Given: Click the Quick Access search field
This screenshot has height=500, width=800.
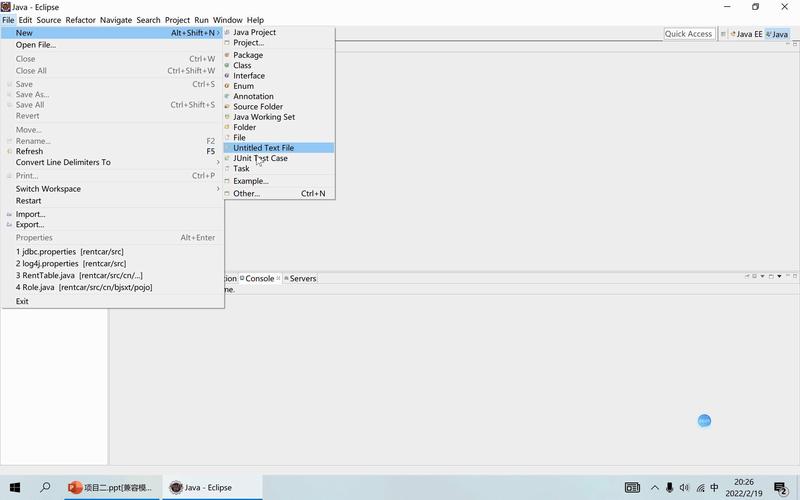Looking at the screenshot, I should click(x=688, y=34).
